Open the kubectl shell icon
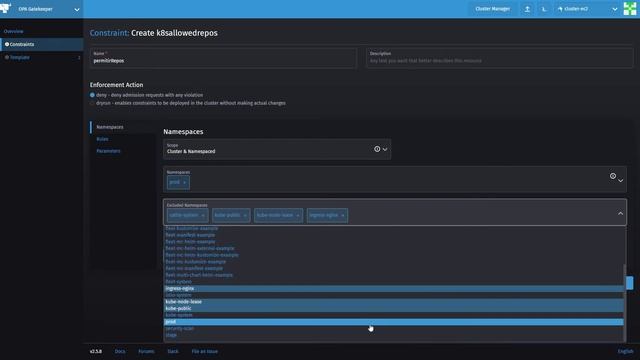The width and height of the screenshot is (640, 360). (x=544, y=9)
